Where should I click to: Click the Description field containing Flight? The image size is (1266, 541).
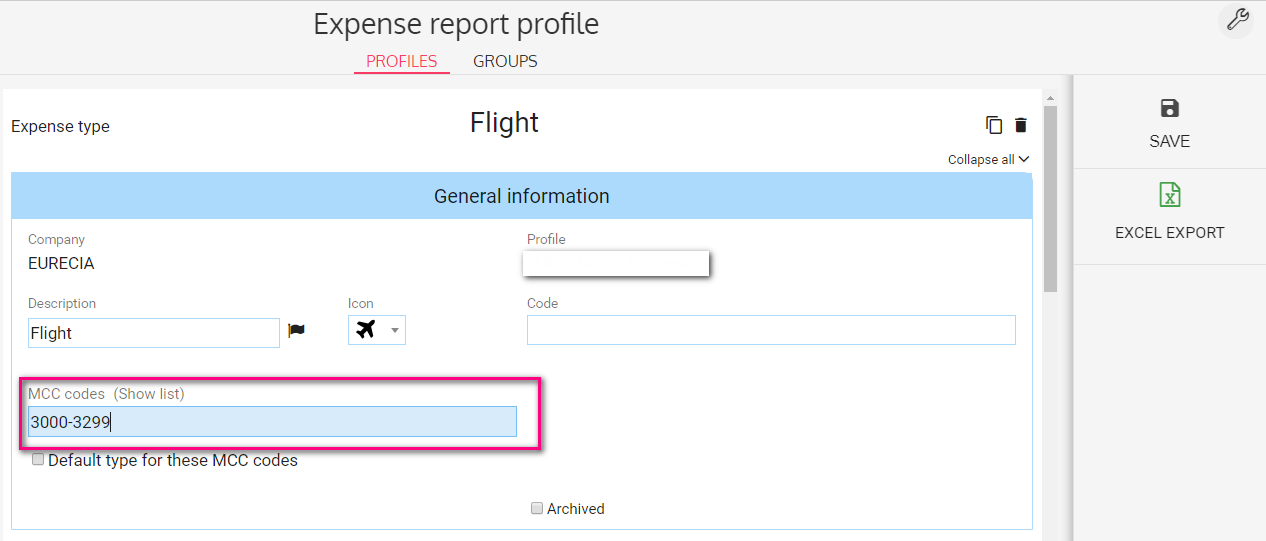pos(154,333)
